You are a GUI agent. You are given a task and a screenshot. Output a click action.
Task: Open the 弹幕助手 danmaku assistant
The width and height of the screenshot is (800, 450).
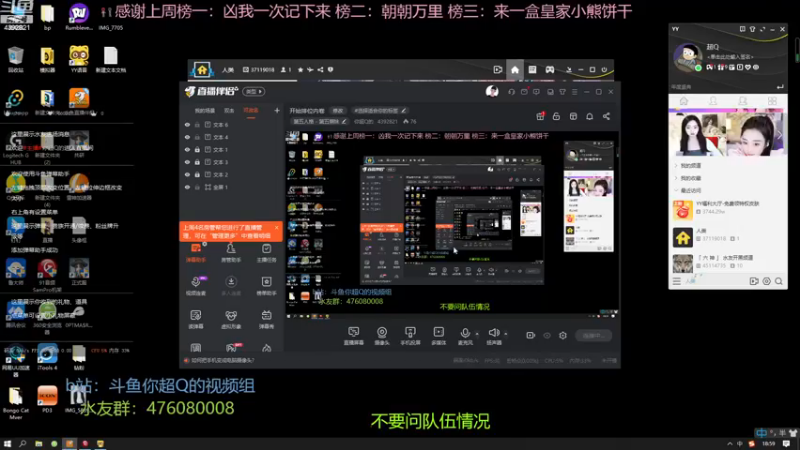coord(196,253)
